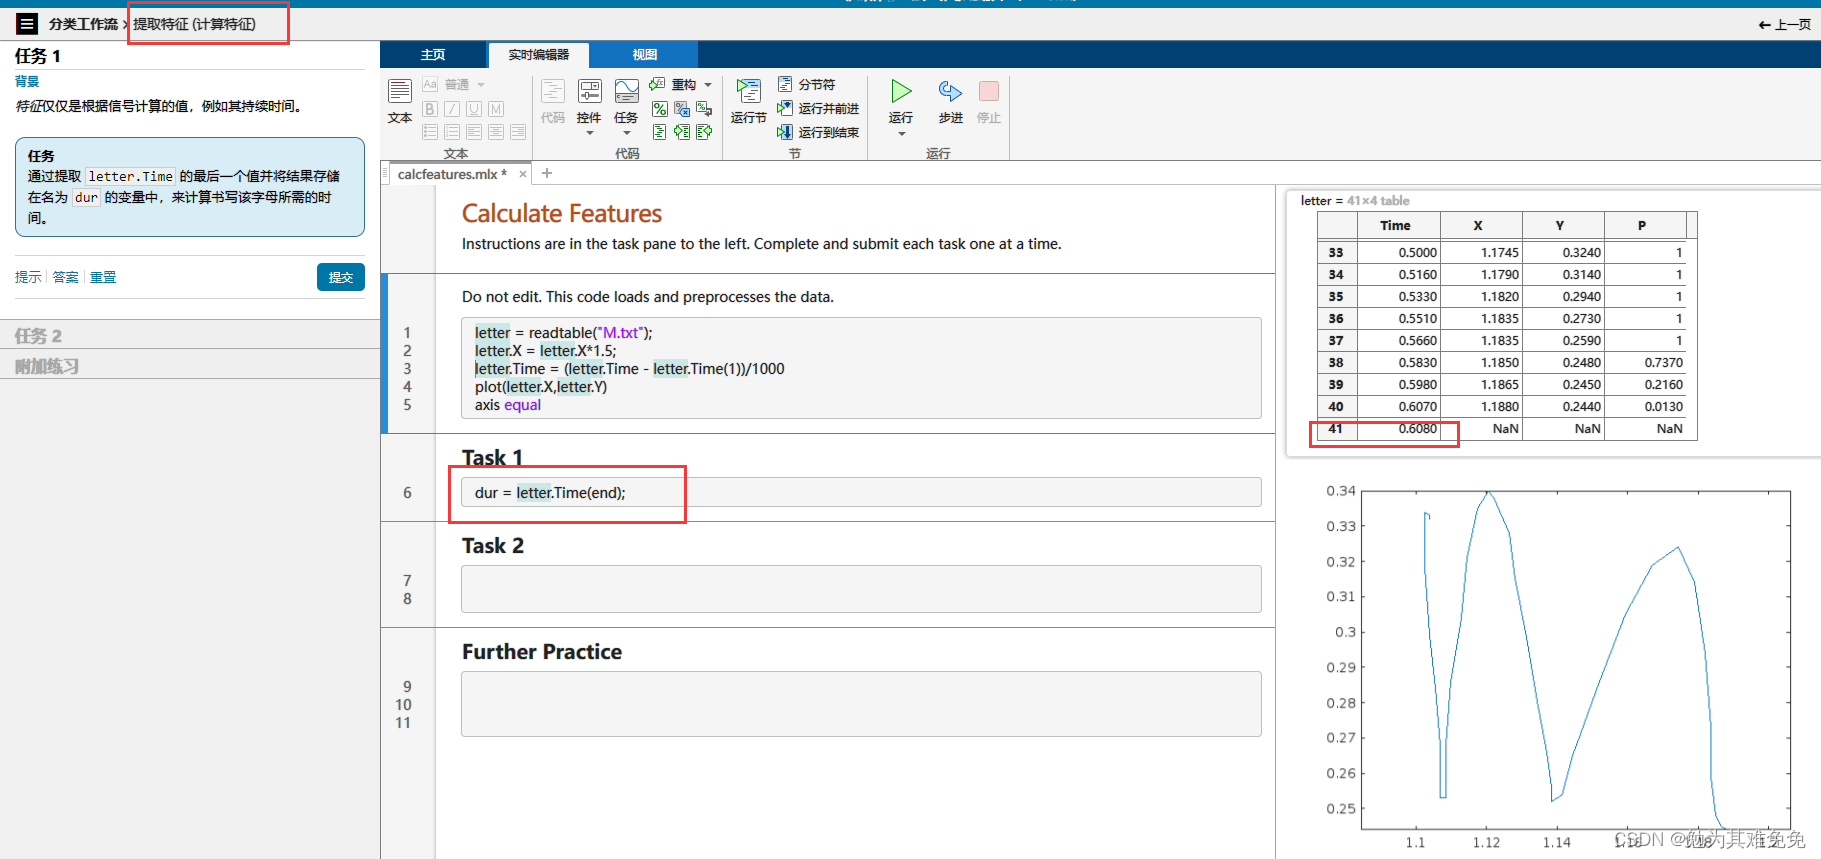The image size is (1821, 859).
Task: Click the 重置 (Reset) link
Action: (103, 277)
